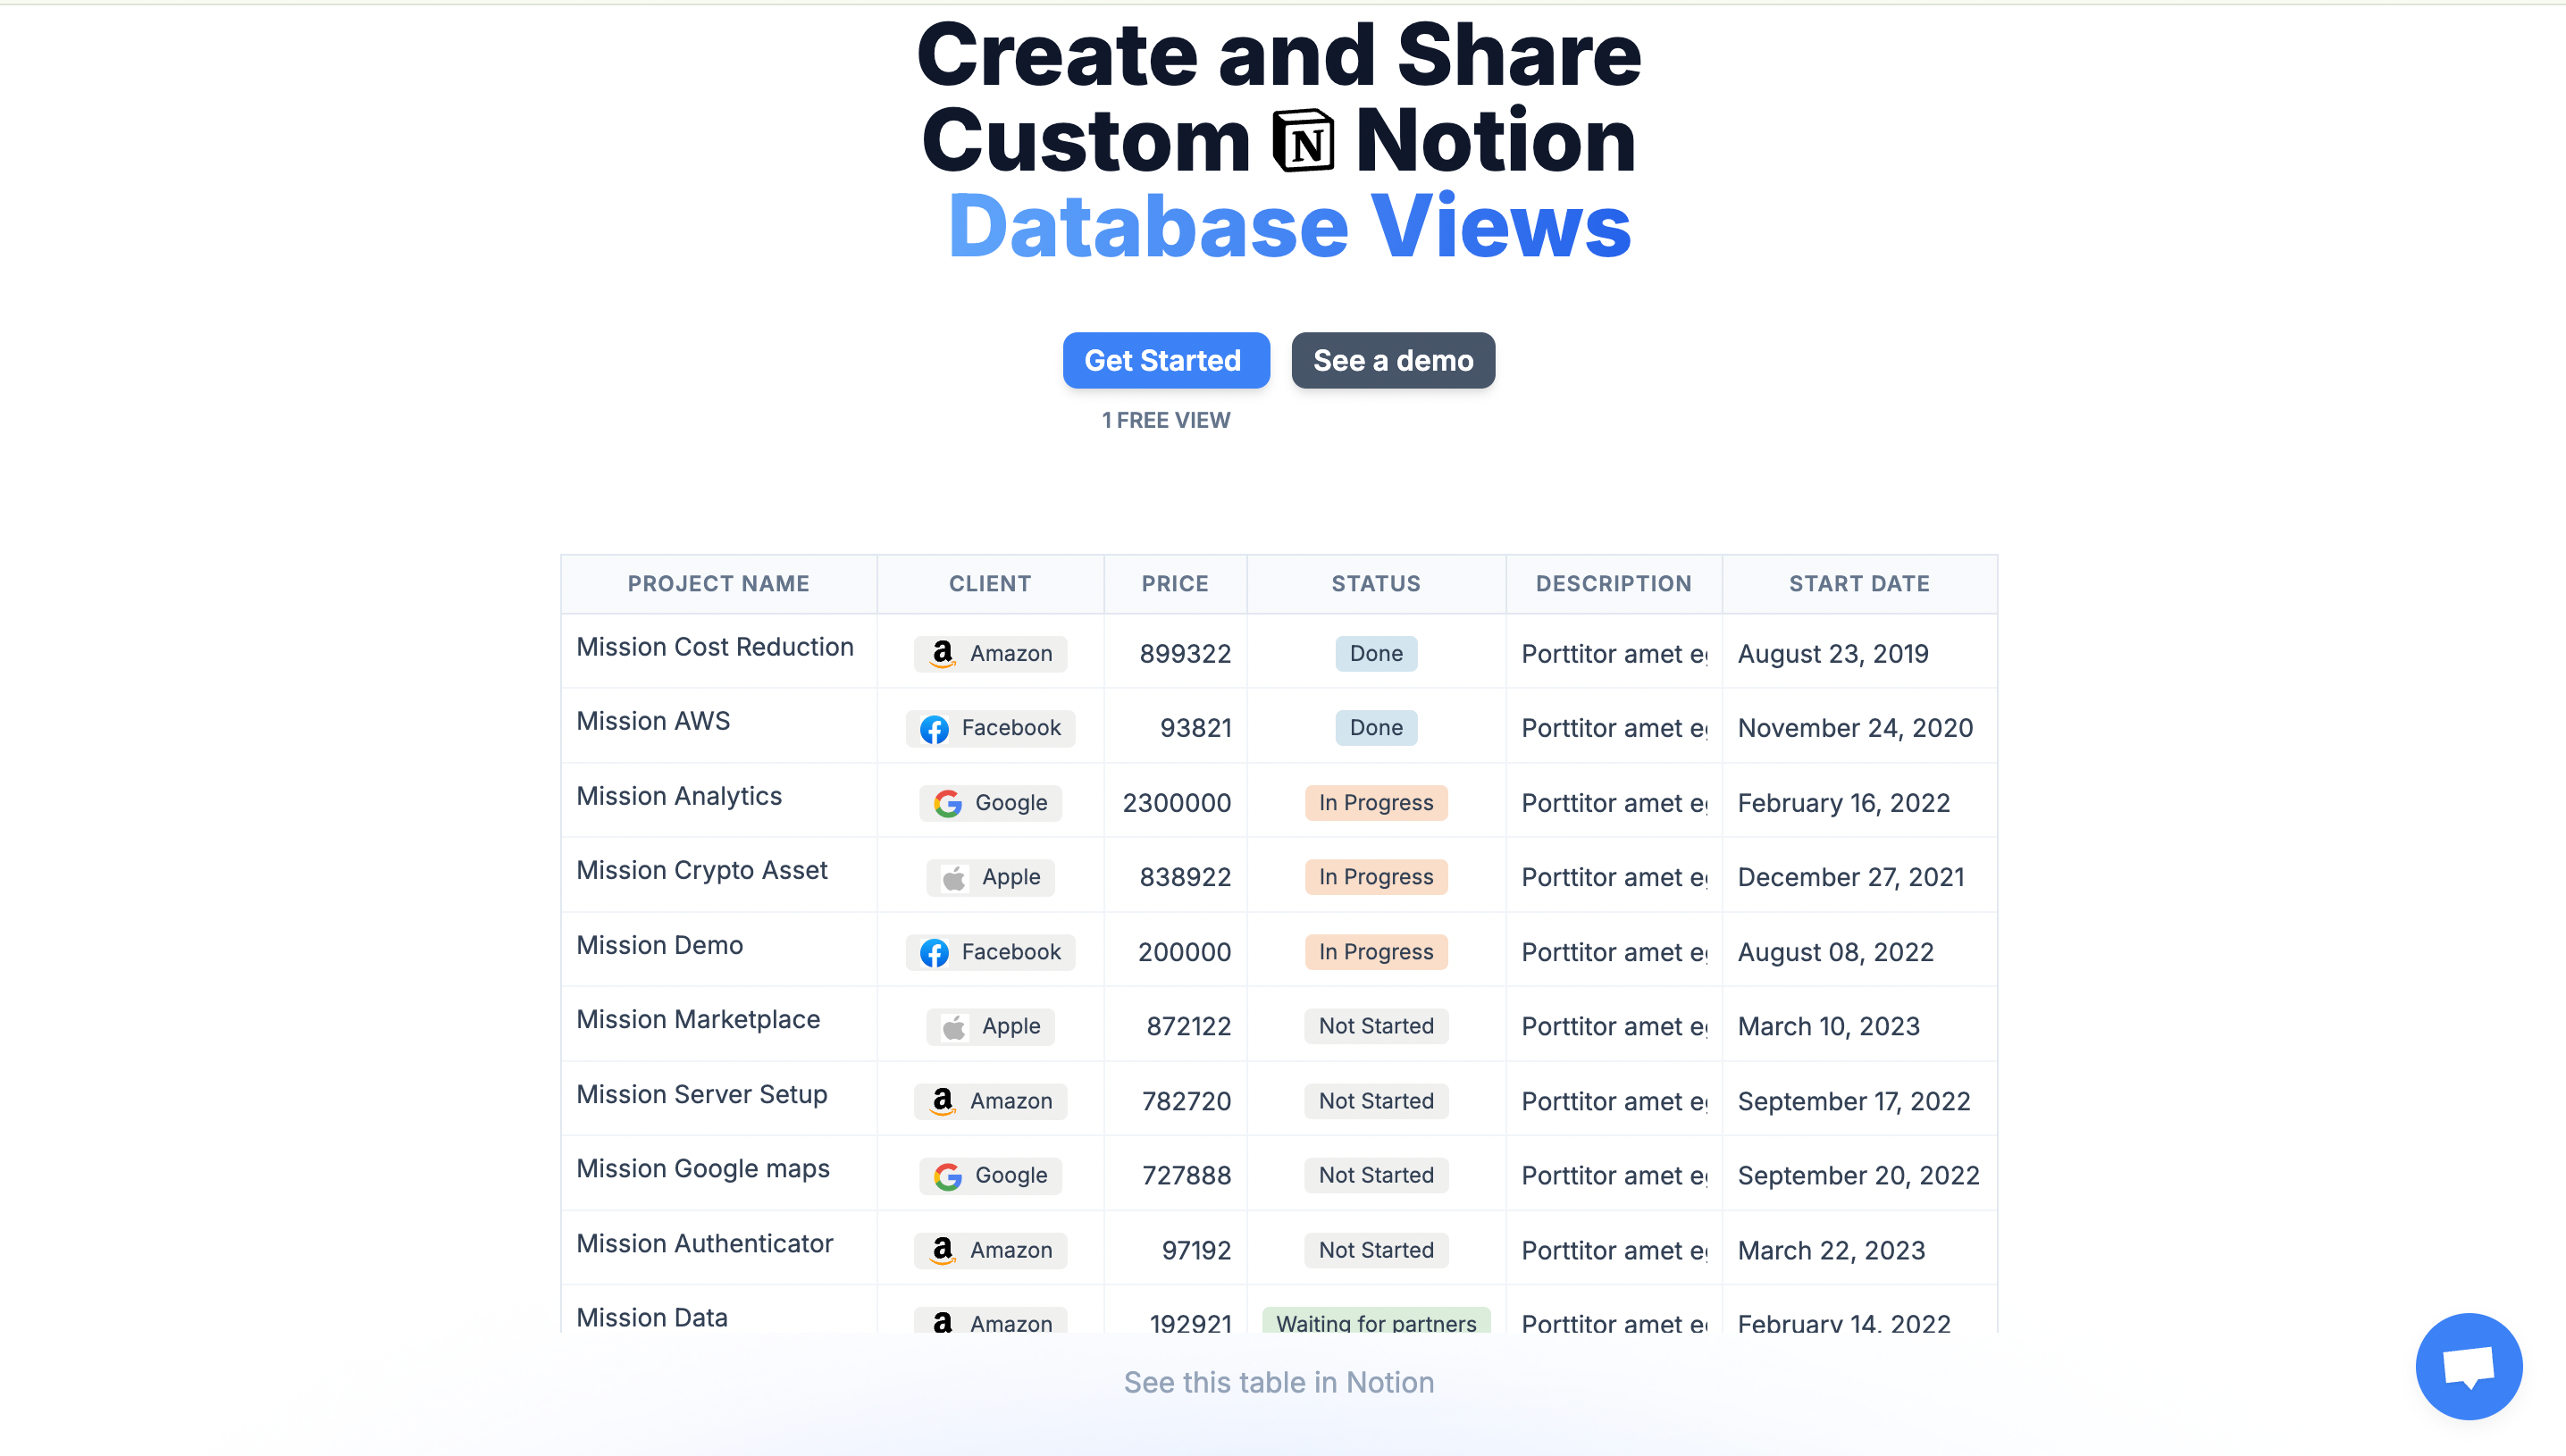This screenshot has width=2566, height=1456.
Task: Click the Notion logo in the headline
Action: (1303, 141)
